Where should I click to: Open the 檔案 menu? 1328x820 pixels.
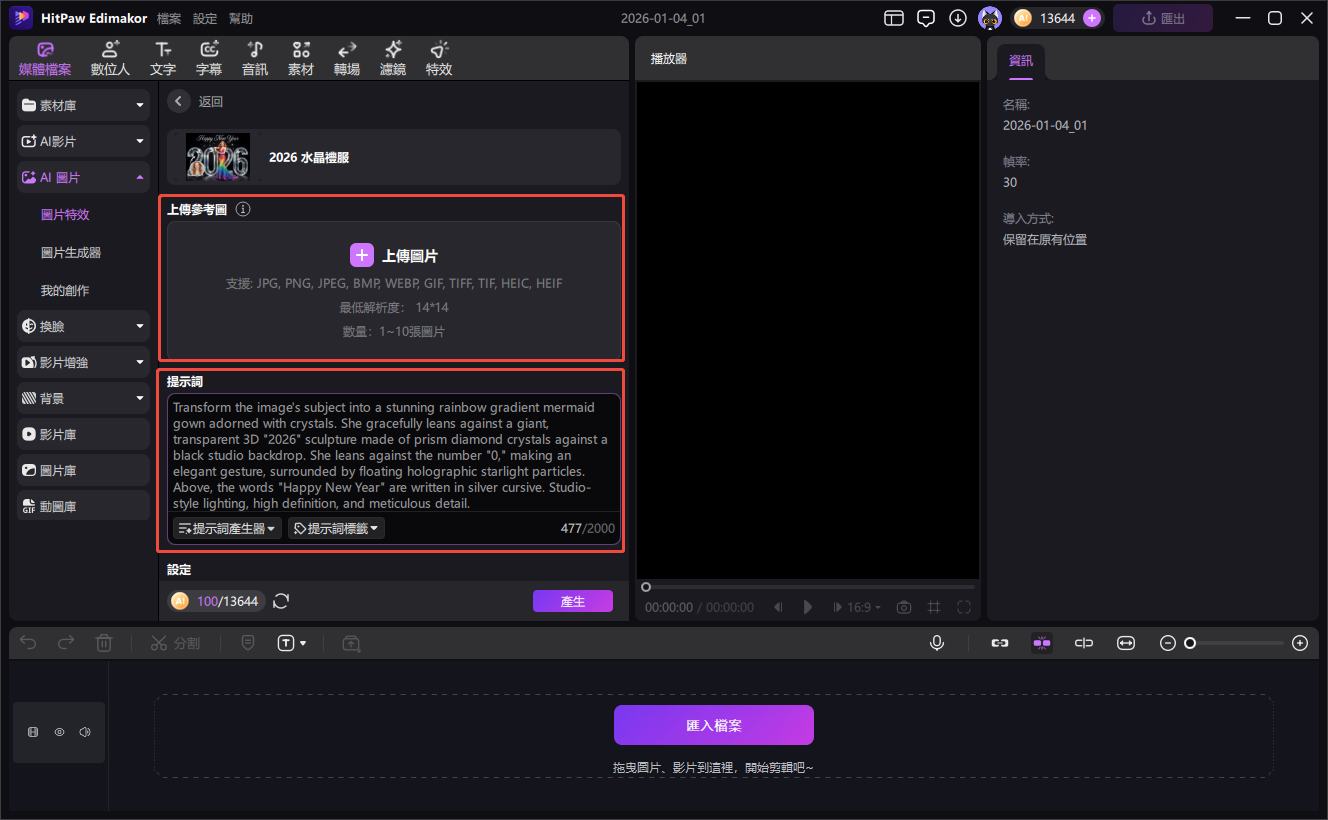pyautogui.click(x=169, y=18)
